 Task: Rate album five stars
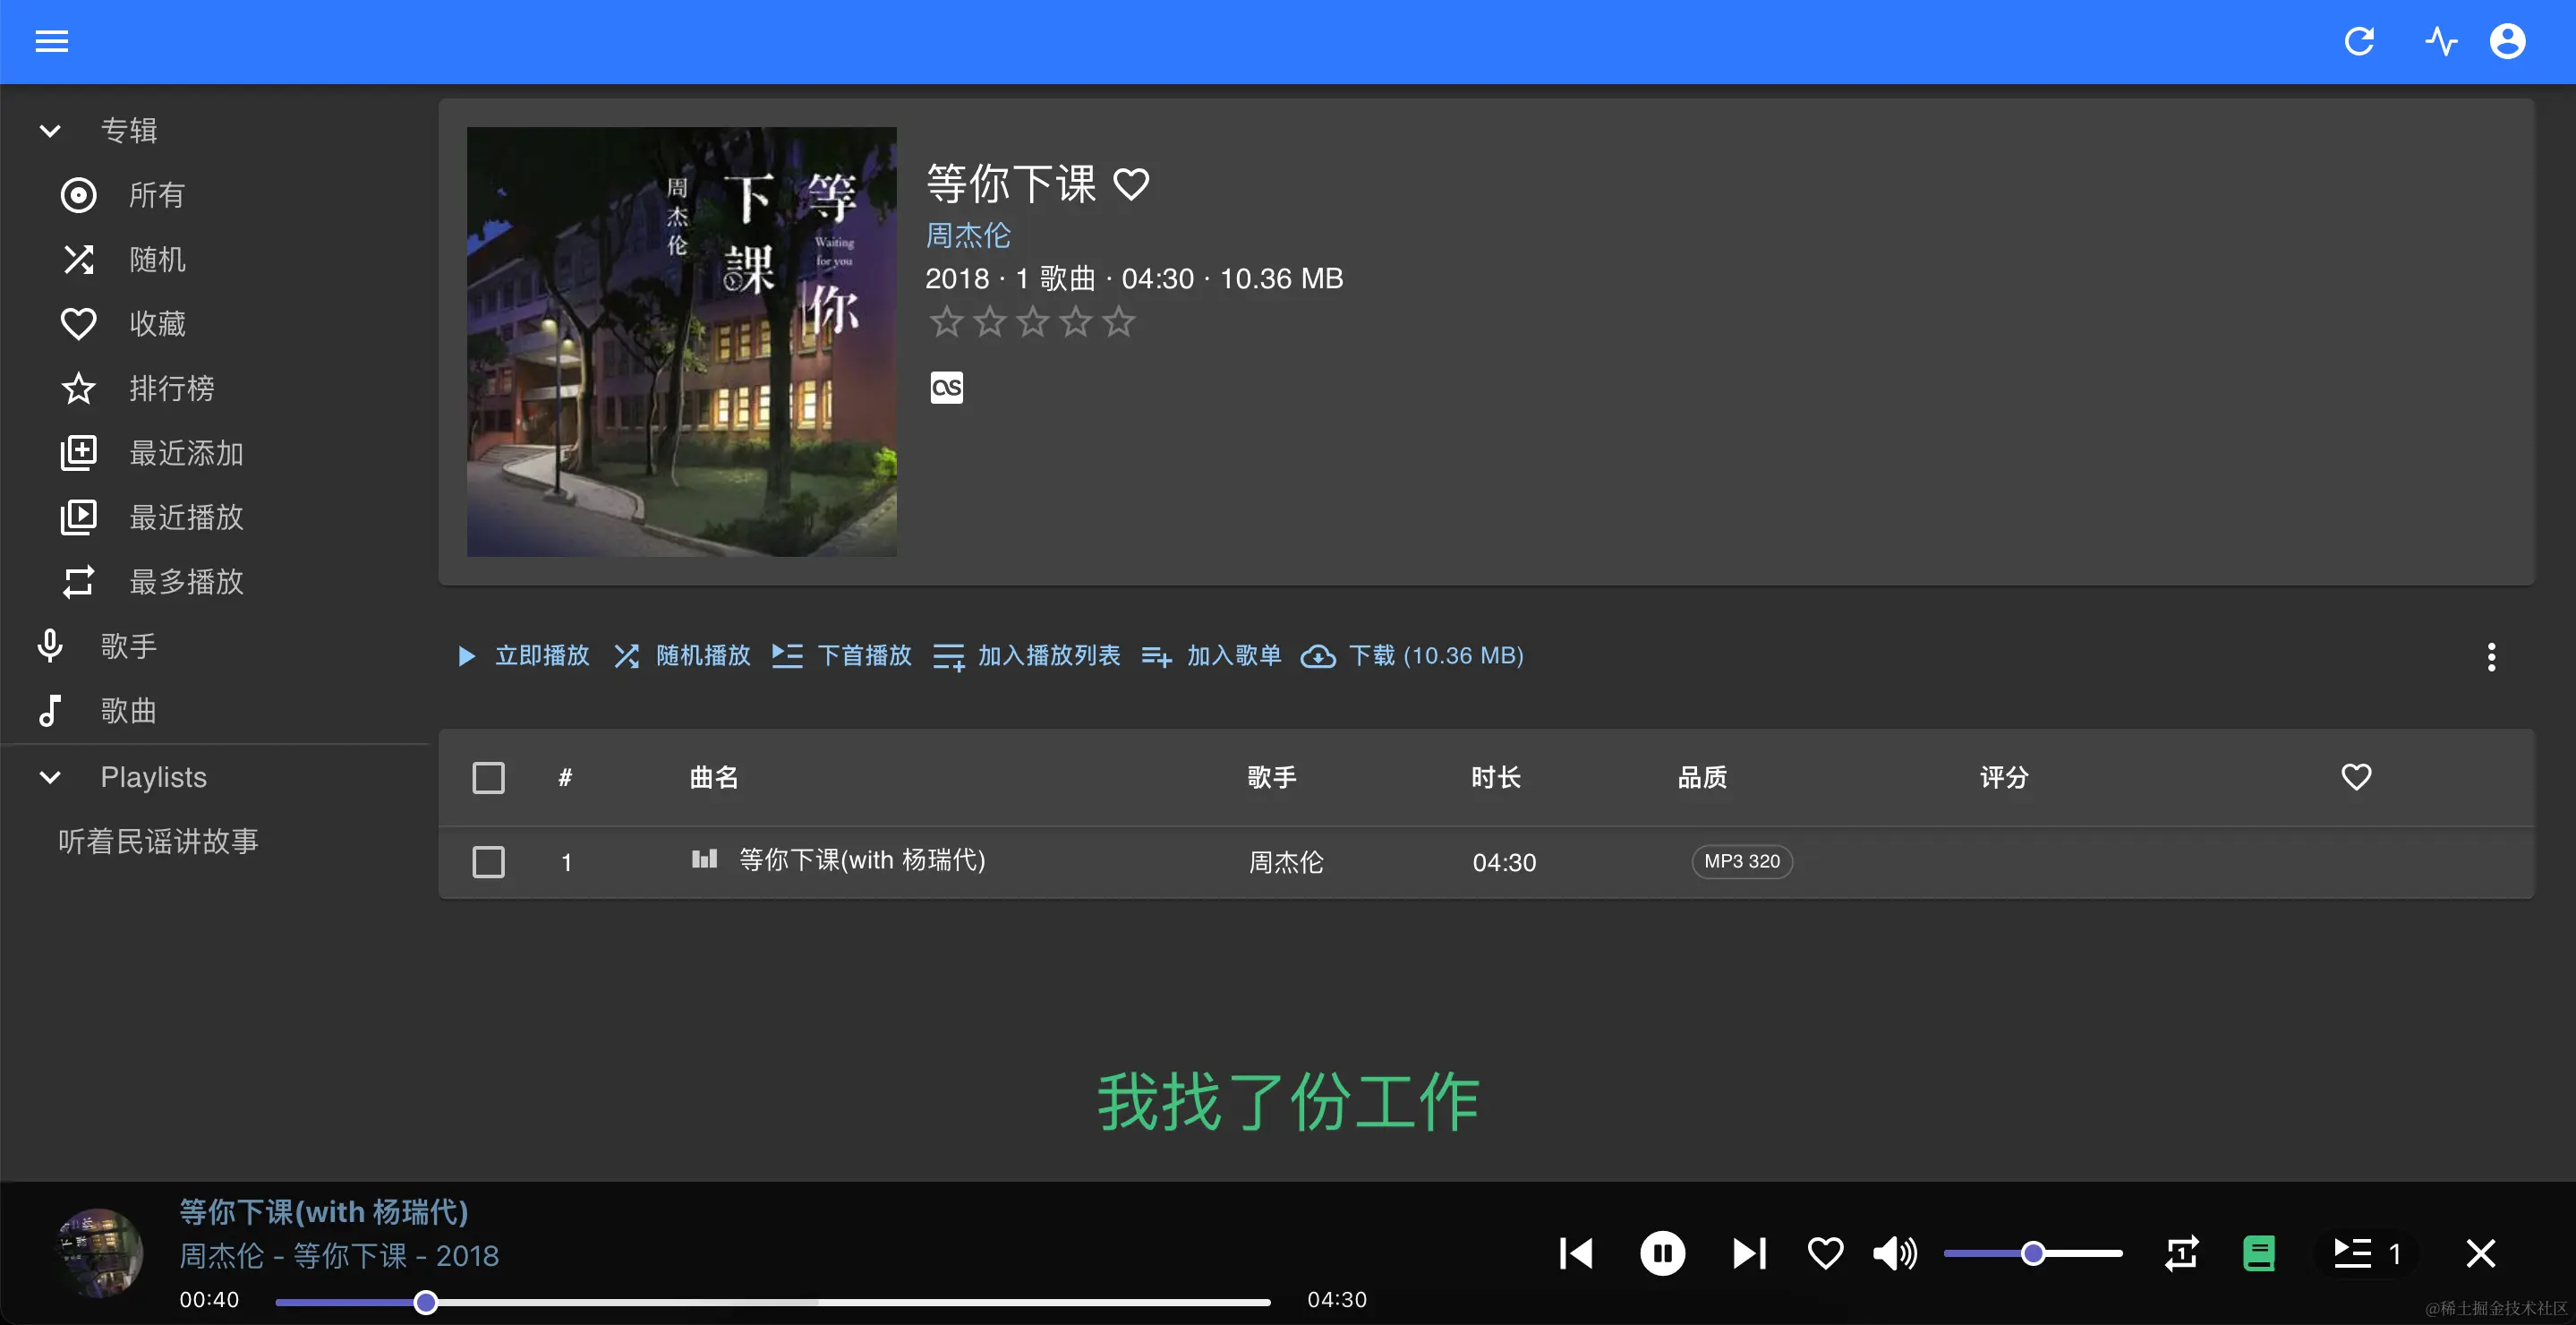(1118, 322)
